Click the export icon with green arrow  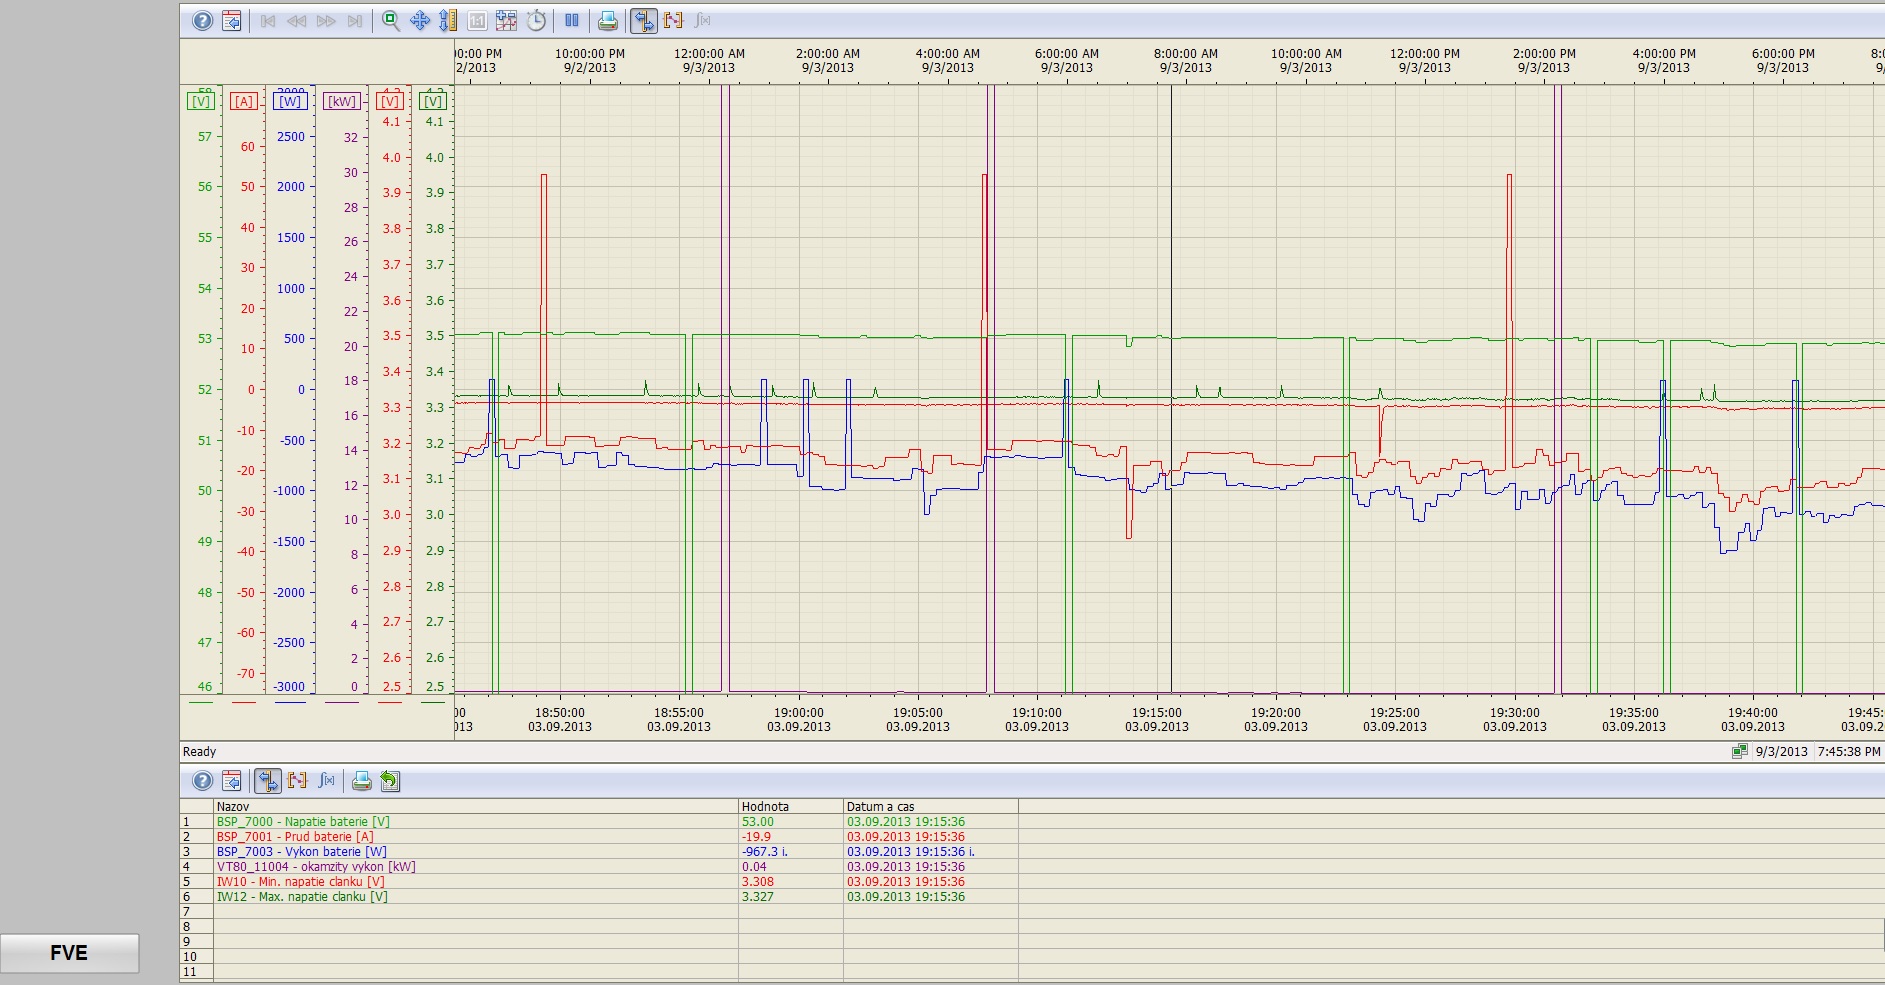point(390,781)
